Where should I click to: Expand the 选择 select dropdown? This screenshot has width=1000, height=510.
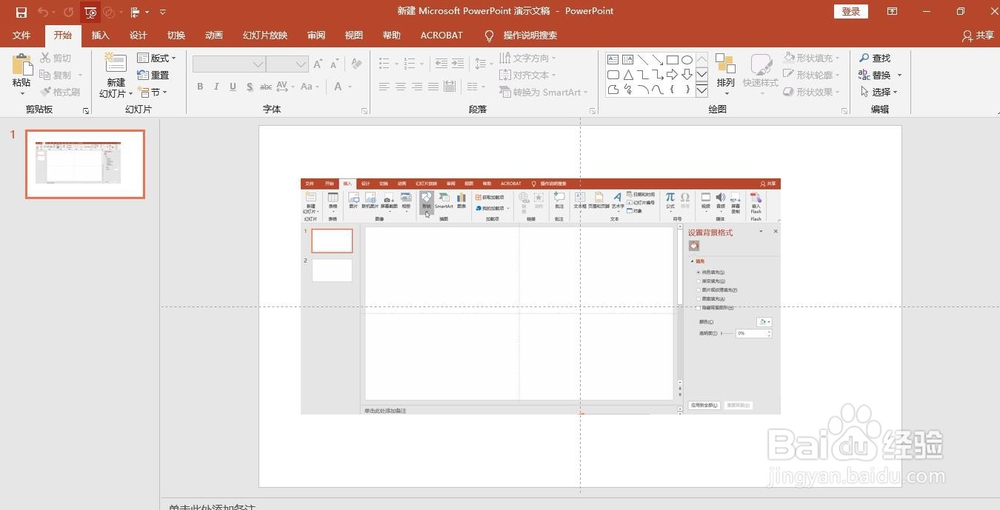point(879,92)
